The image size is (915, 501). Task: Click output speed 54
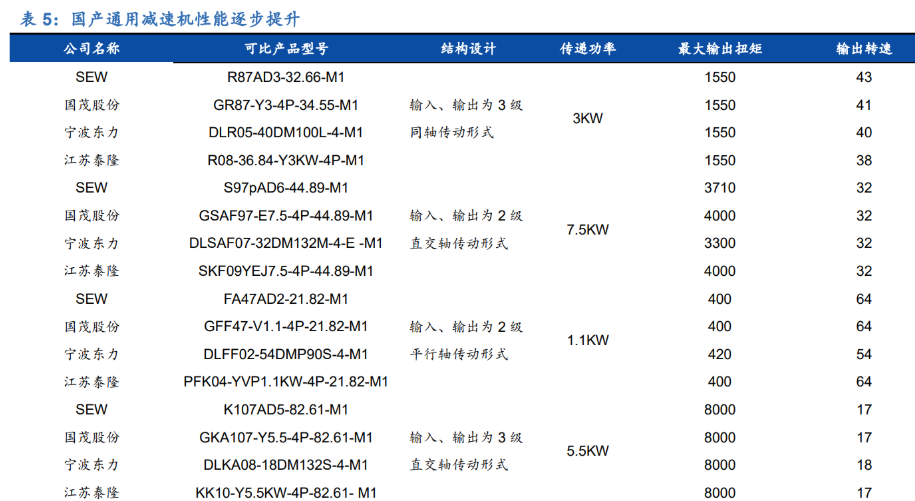click(864, 354)
